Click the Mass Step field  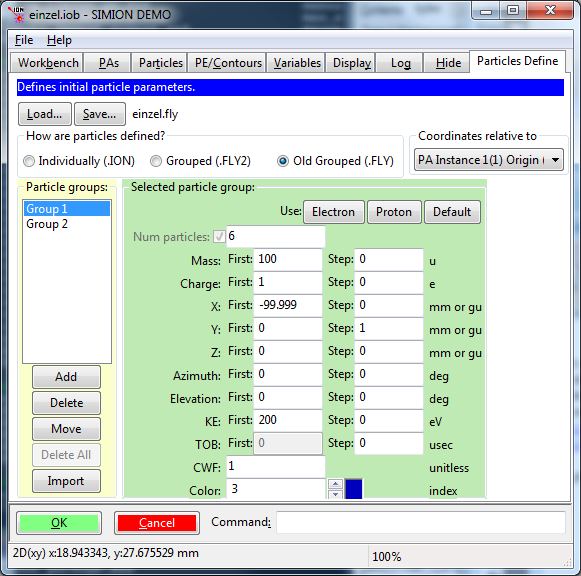[x=389, y=259]
